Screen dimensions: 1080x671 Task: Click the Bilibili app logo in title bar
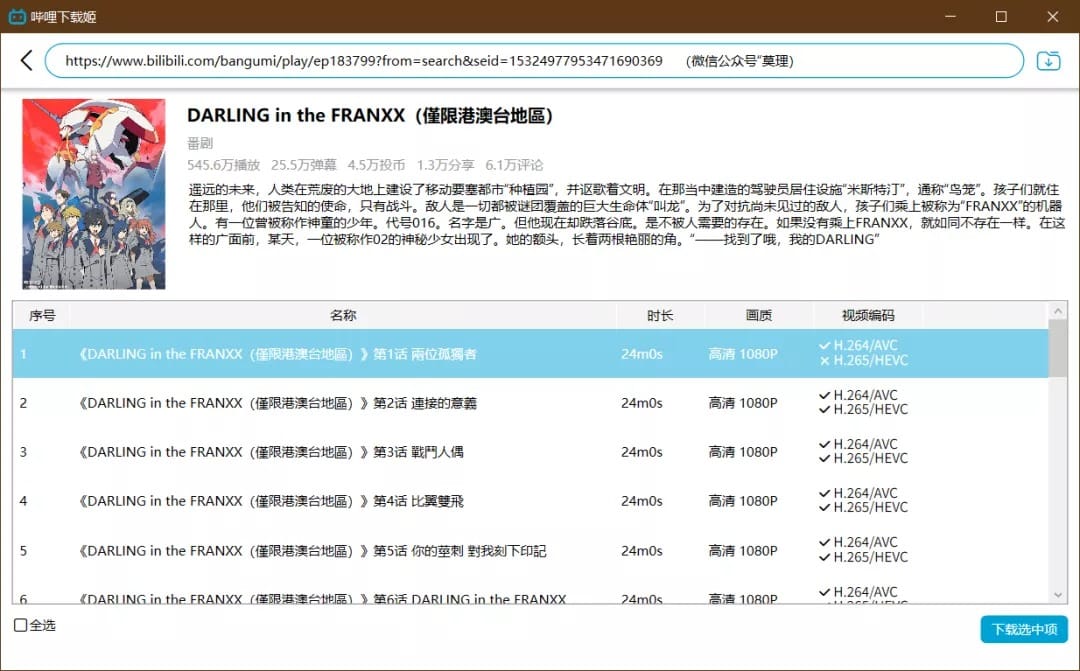pyautogui.click(x=17, y=17)
